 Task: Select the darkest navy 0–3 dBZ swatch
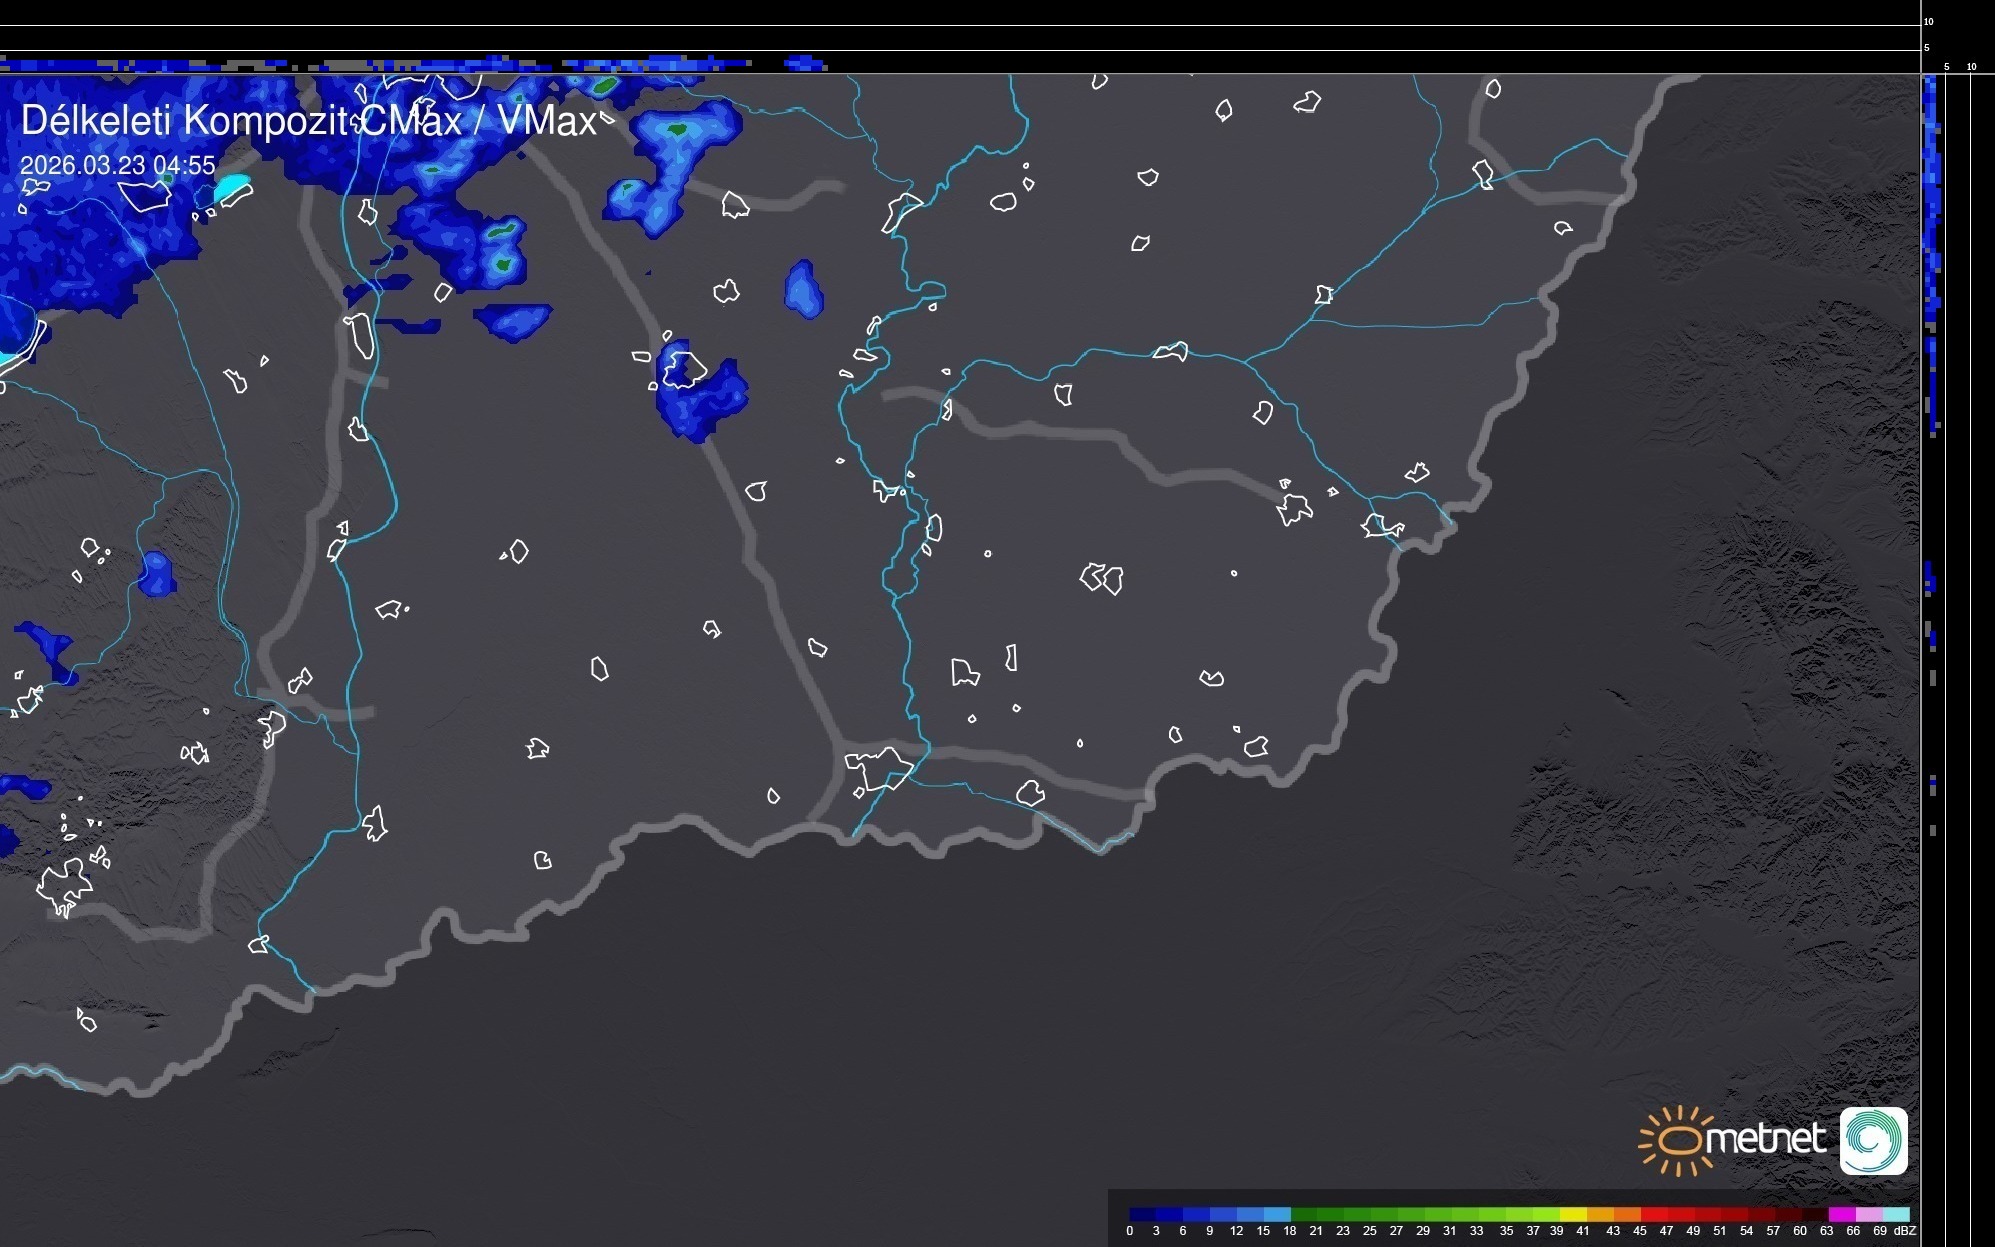(x=1142, y=1214)
